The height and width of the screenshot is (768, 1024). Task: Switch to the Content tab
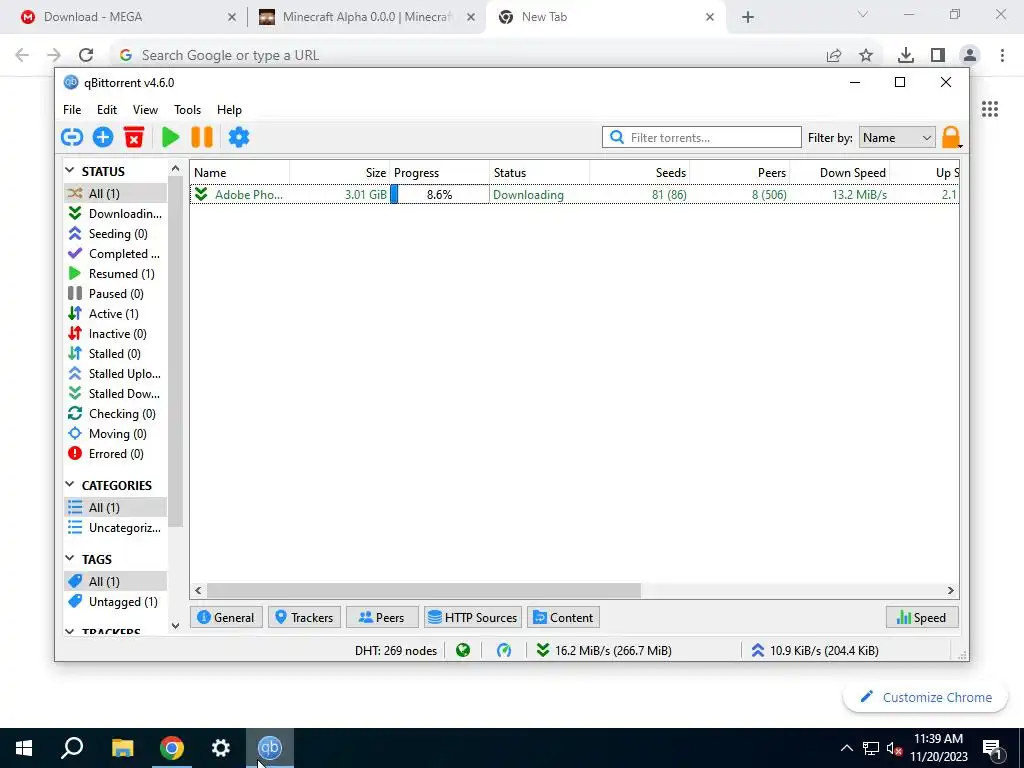563,617
